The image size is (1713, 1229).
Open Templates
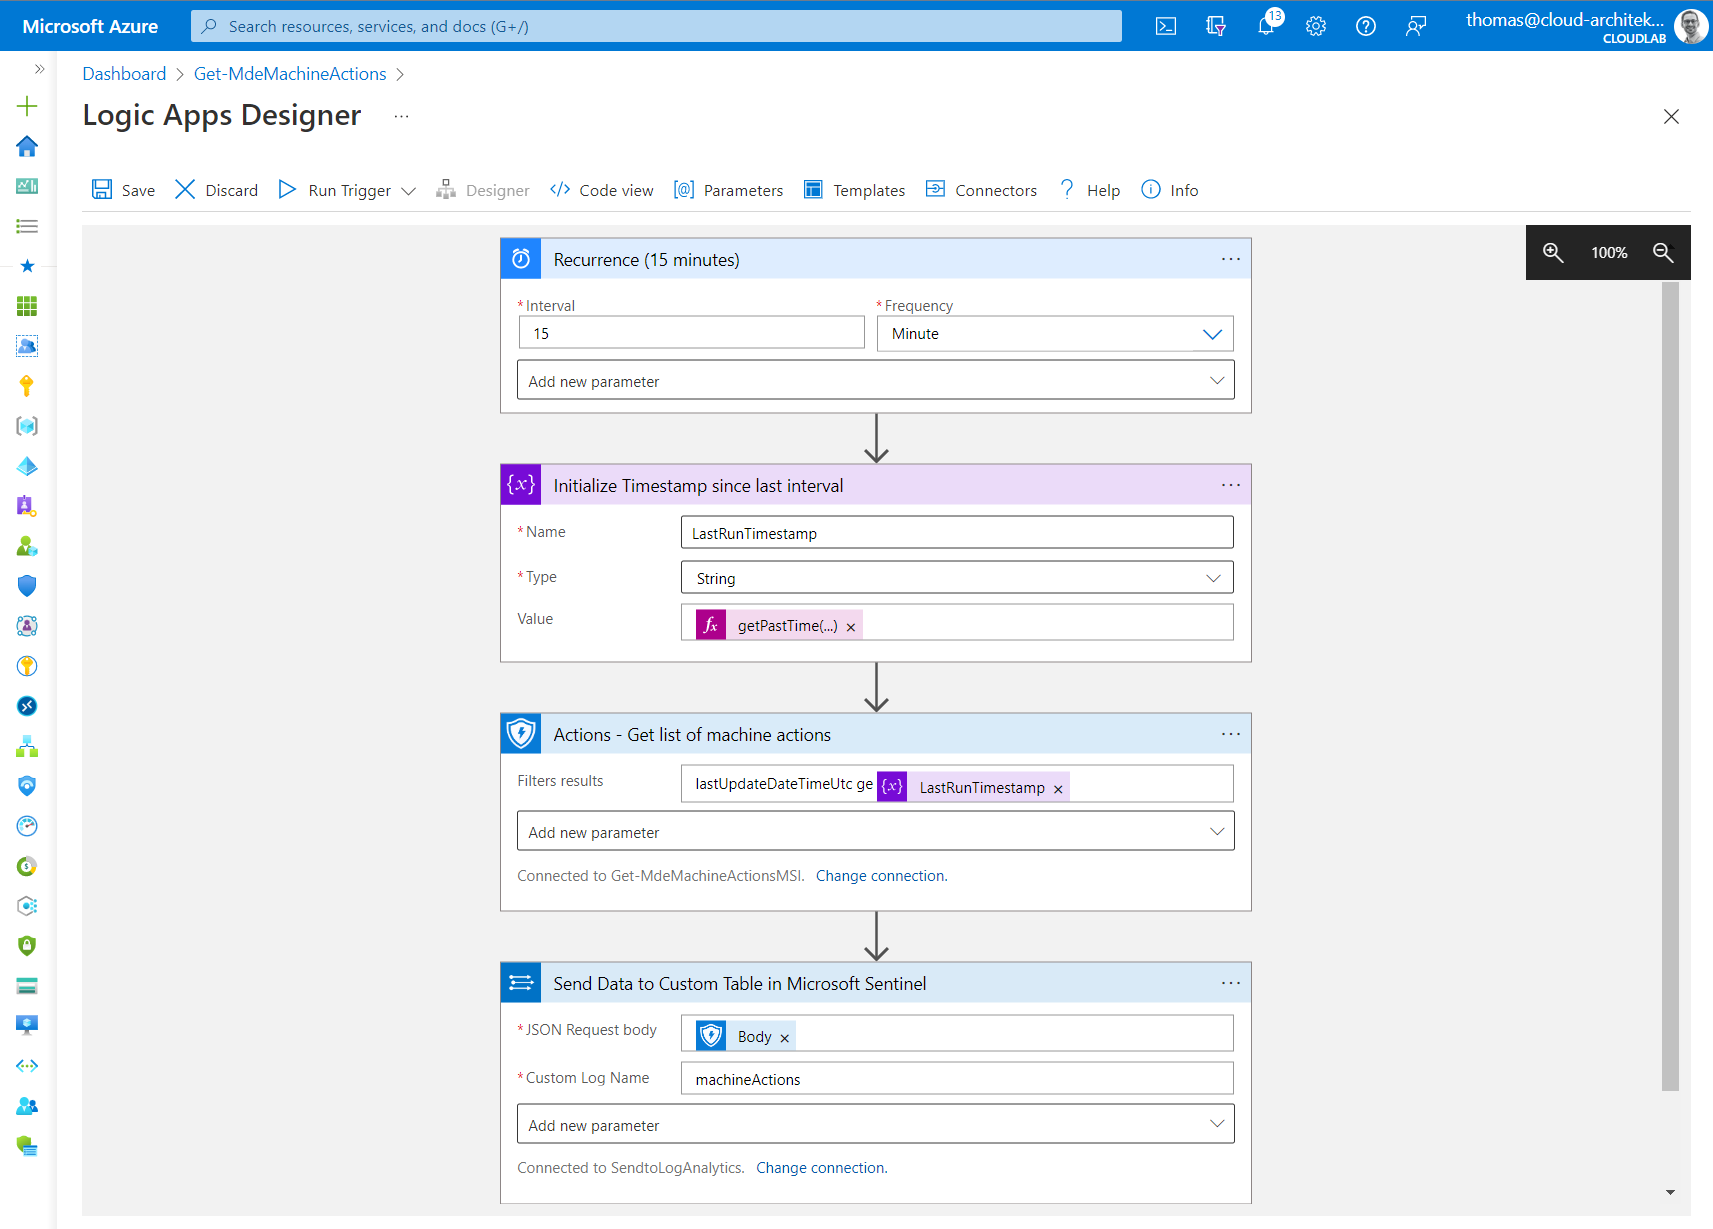point(855,190)
